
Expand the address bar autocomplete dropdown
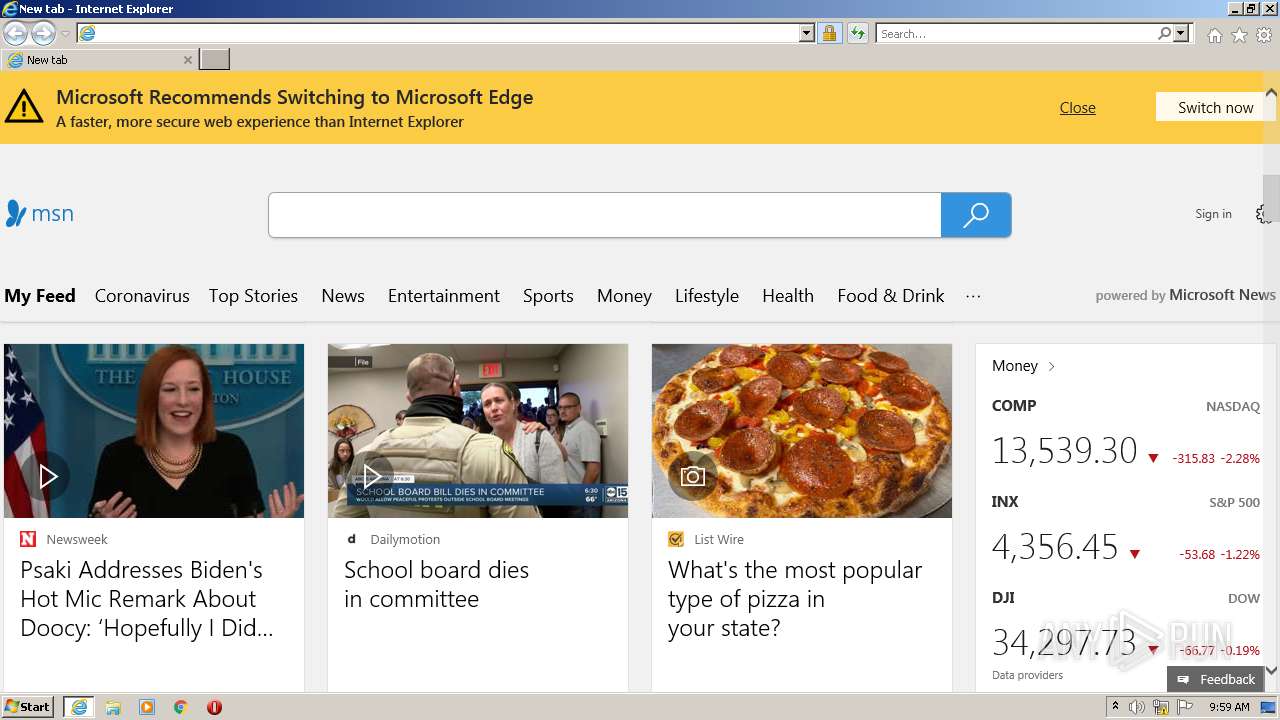click(807, 34)
